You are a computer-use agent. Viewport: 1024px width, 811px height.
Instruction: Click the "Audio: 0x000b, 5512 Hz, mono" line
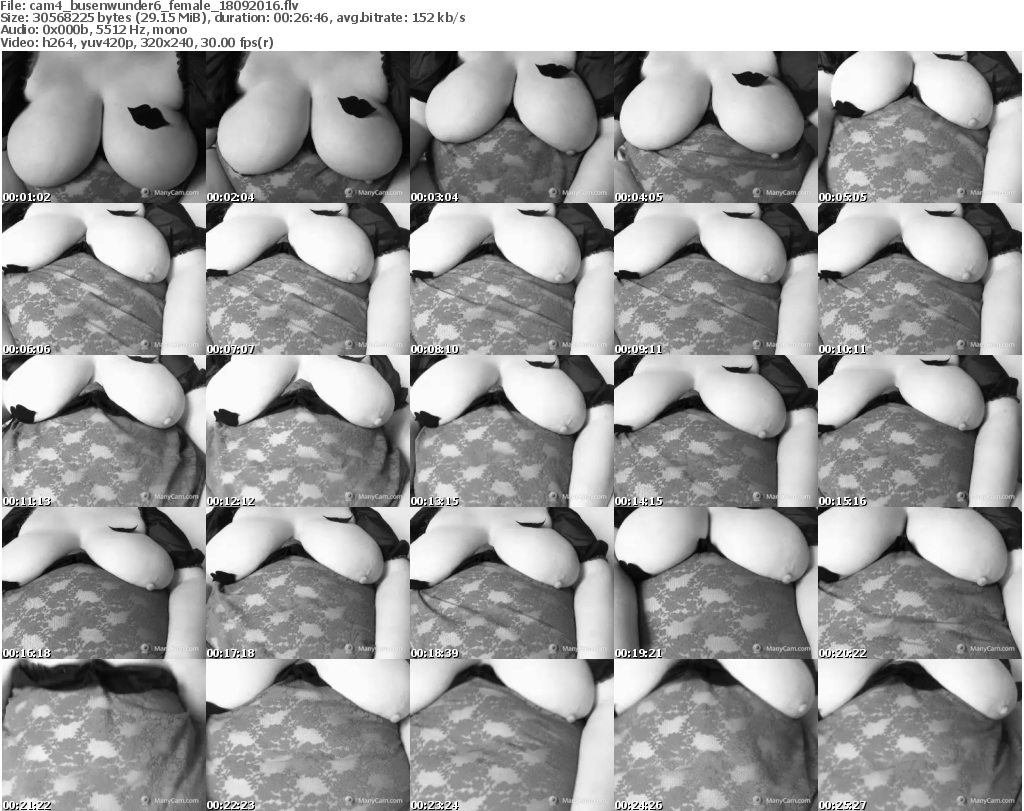tap(93, 30)
